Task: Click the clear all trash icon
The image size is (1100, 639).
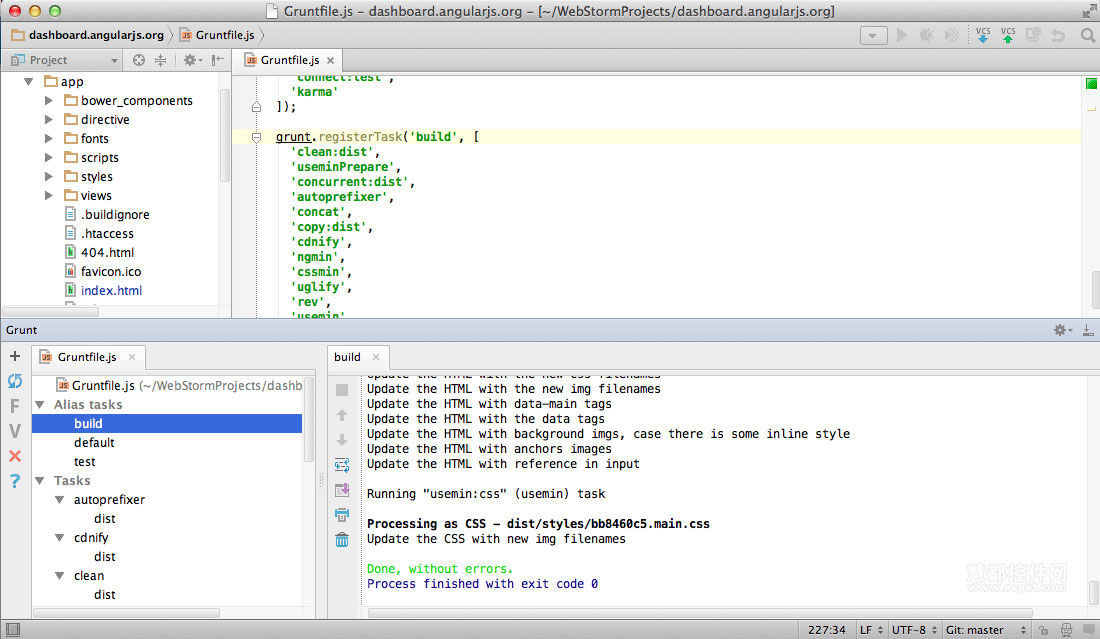Action: tap(342, 540)
